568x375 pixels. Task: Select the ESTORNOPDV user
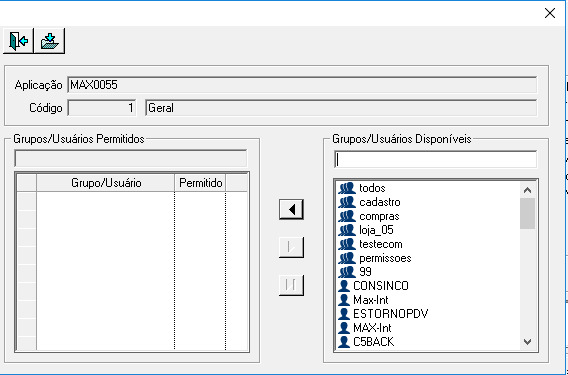click(390, 314)
